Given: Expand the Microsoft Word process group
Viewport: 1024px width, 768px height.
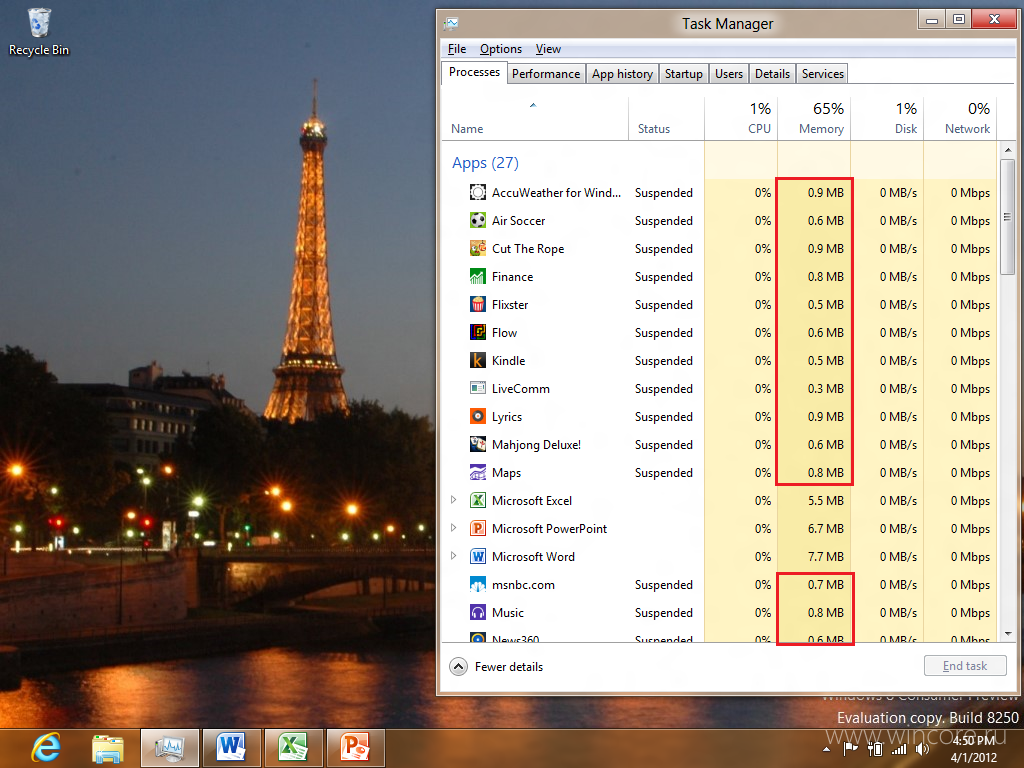Looking at the screenshot, I should (x=453, y=556).
